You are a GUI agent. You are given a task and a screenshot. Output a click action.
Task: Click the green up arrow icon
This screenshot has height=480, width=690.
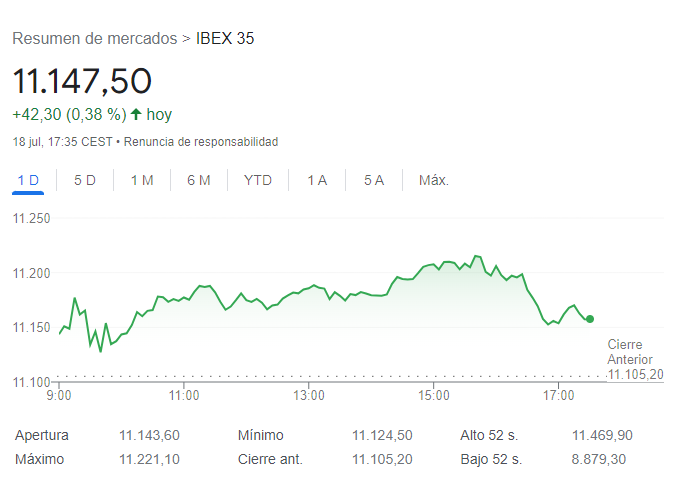136,114
